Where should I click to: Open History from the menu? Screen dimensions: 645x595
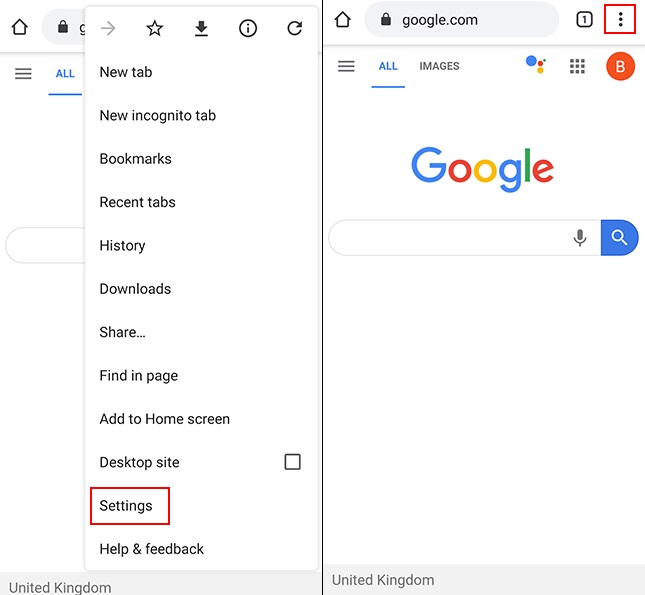(x=122, y=246)
